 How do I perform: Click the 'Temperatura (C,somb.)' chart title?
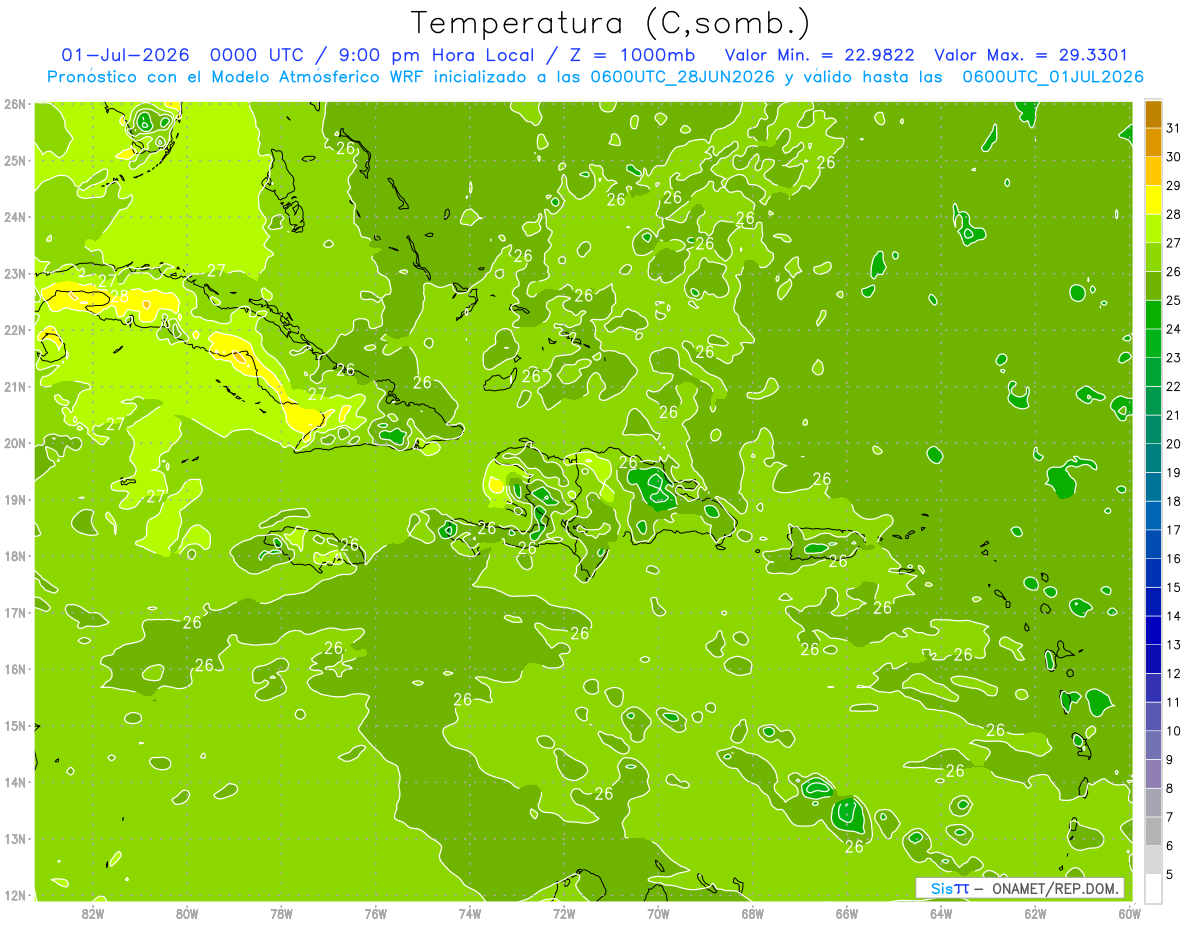[x=611, y=23]
